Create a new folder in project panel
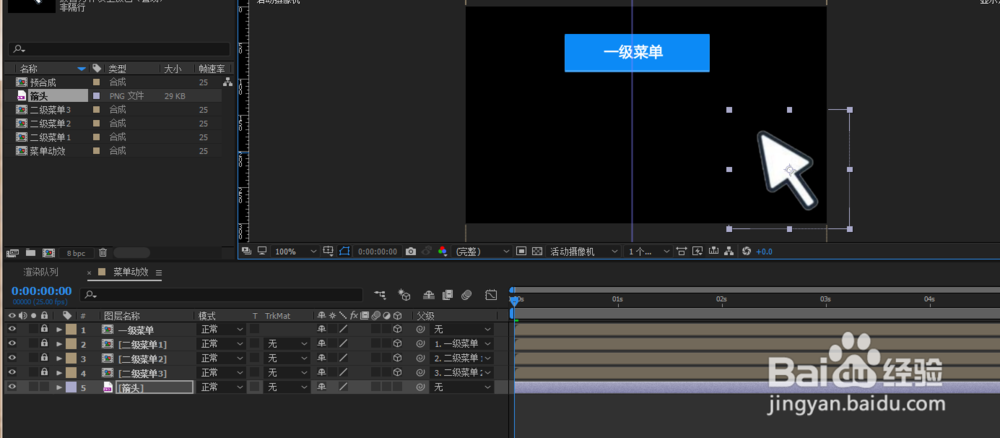 pos(30,253)
